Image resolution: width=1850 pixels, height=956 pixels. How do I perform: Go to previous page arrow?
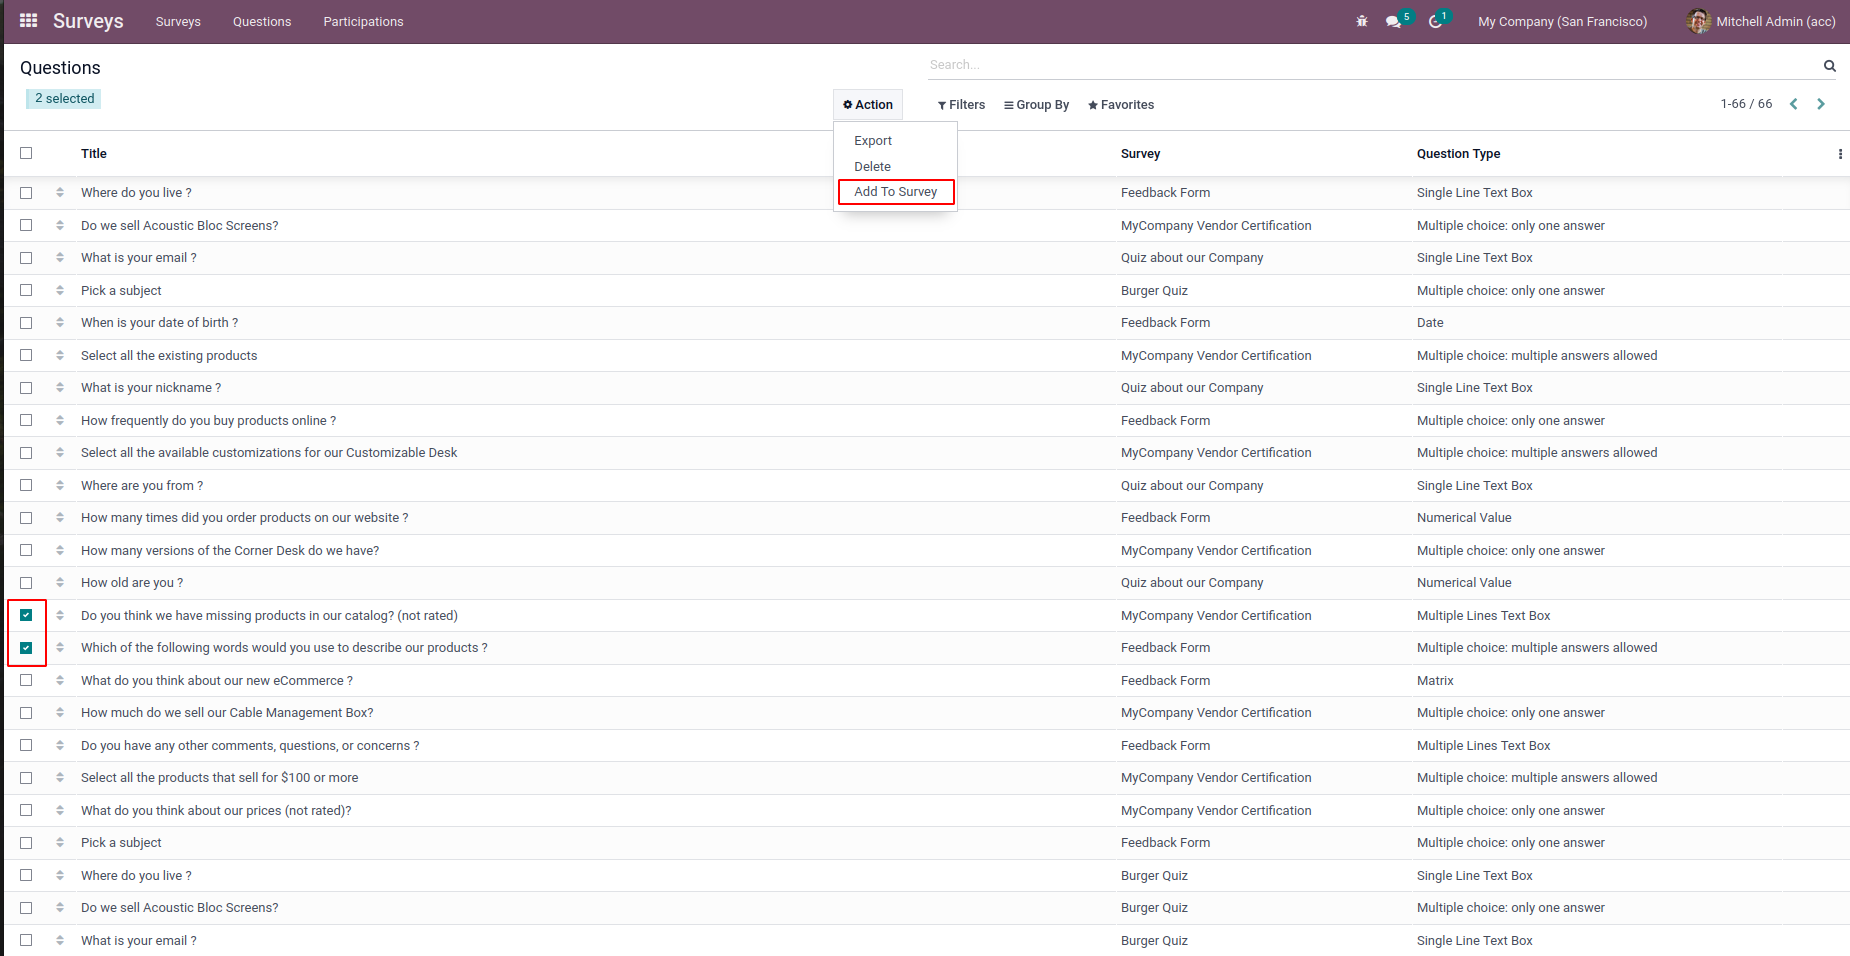coord(1794,104)
